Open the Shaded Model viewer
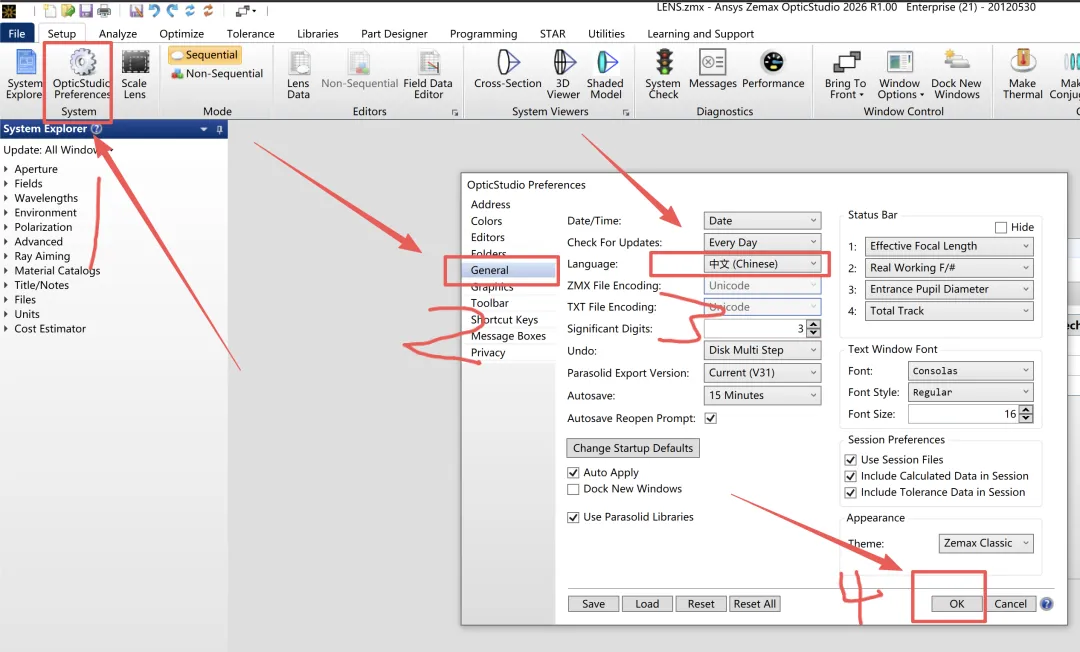Image resolution: width=1080 pixels, height=652 pixels. (x=605, y=74)
